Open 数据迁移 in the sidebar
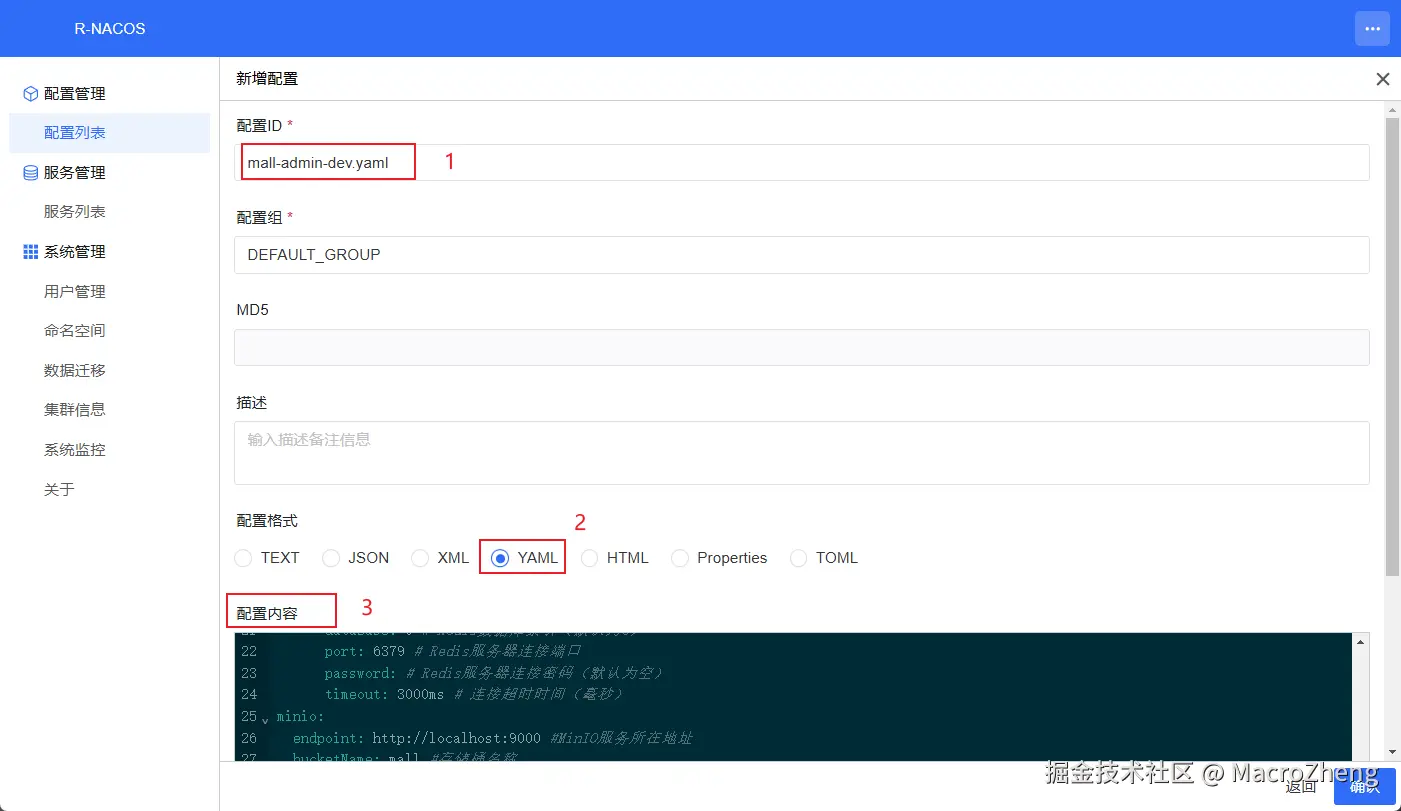The image size is (1401, 811). tap(109, 371)
